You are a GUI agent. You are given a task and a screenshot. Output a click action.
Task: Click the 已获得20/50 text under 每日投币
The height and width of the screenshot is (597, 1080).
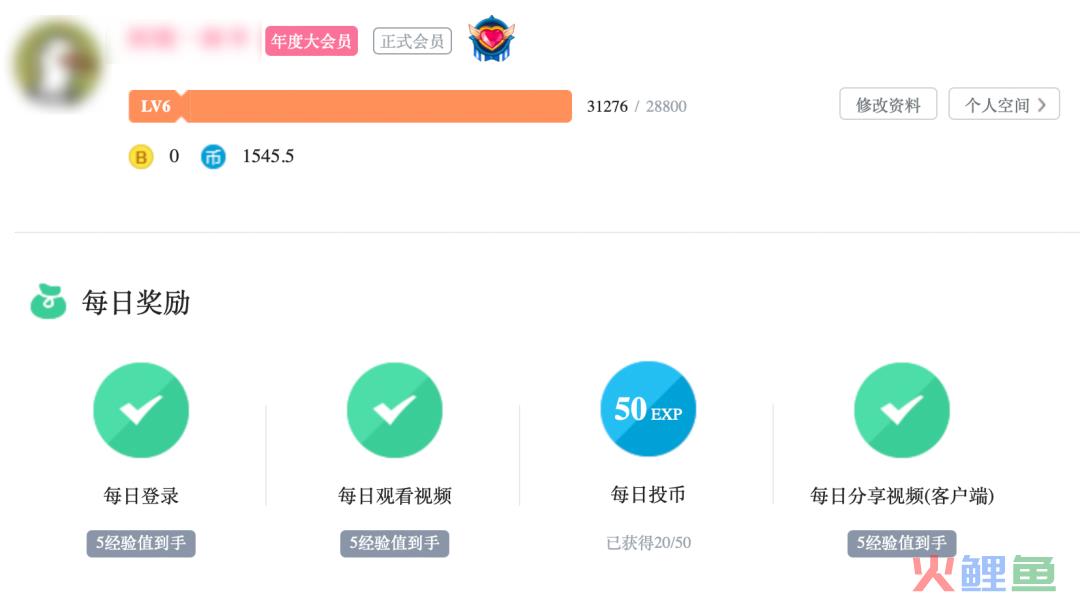click(x=649, y=543)
